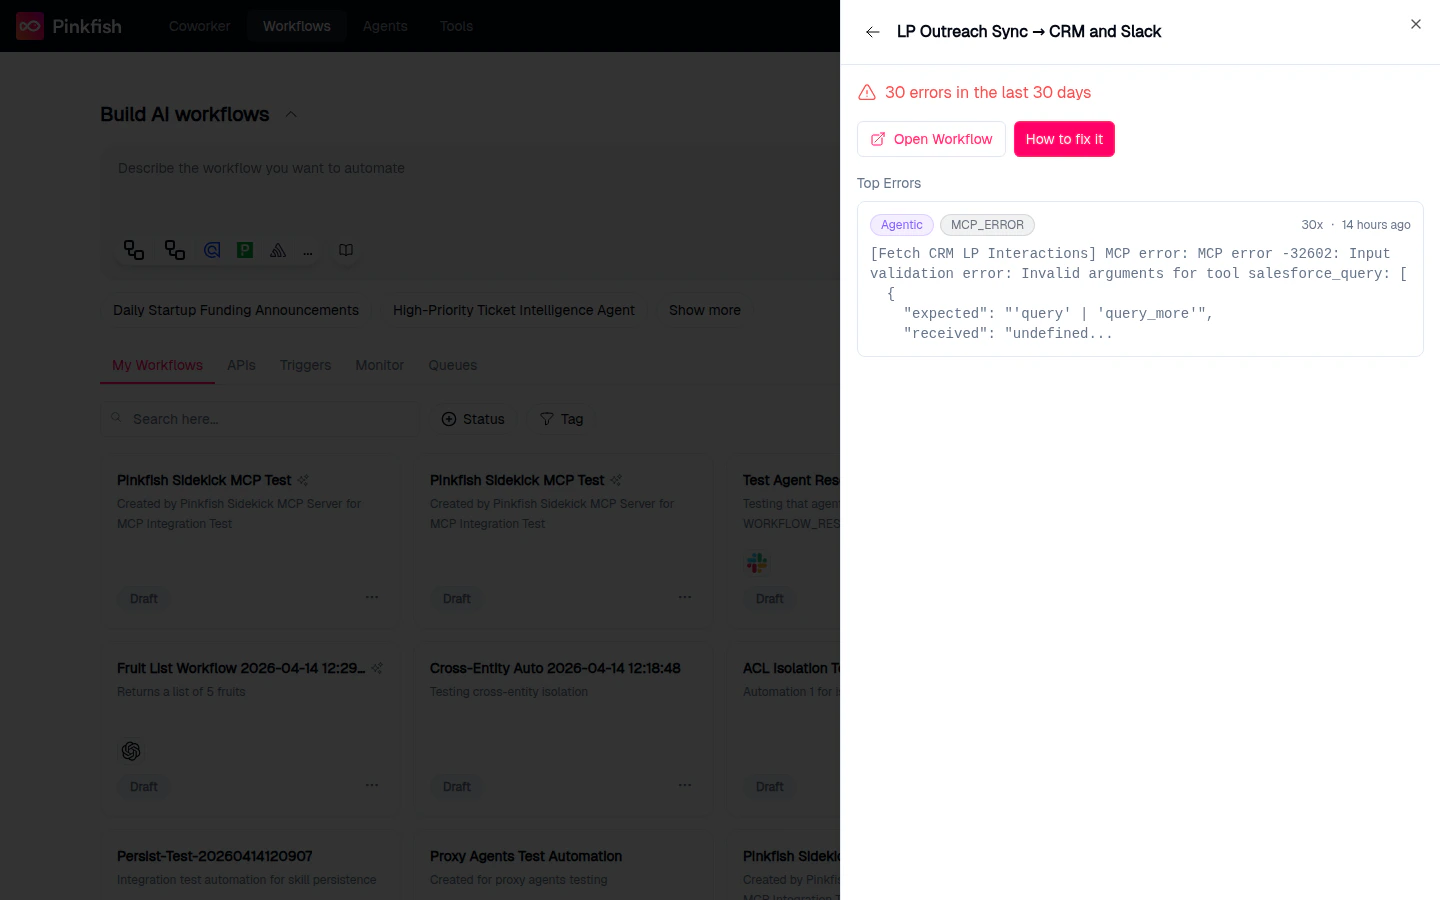Click the How to fix it button
The height and width of the screenshot is (900, 1440).
(x=1064, y=139)
